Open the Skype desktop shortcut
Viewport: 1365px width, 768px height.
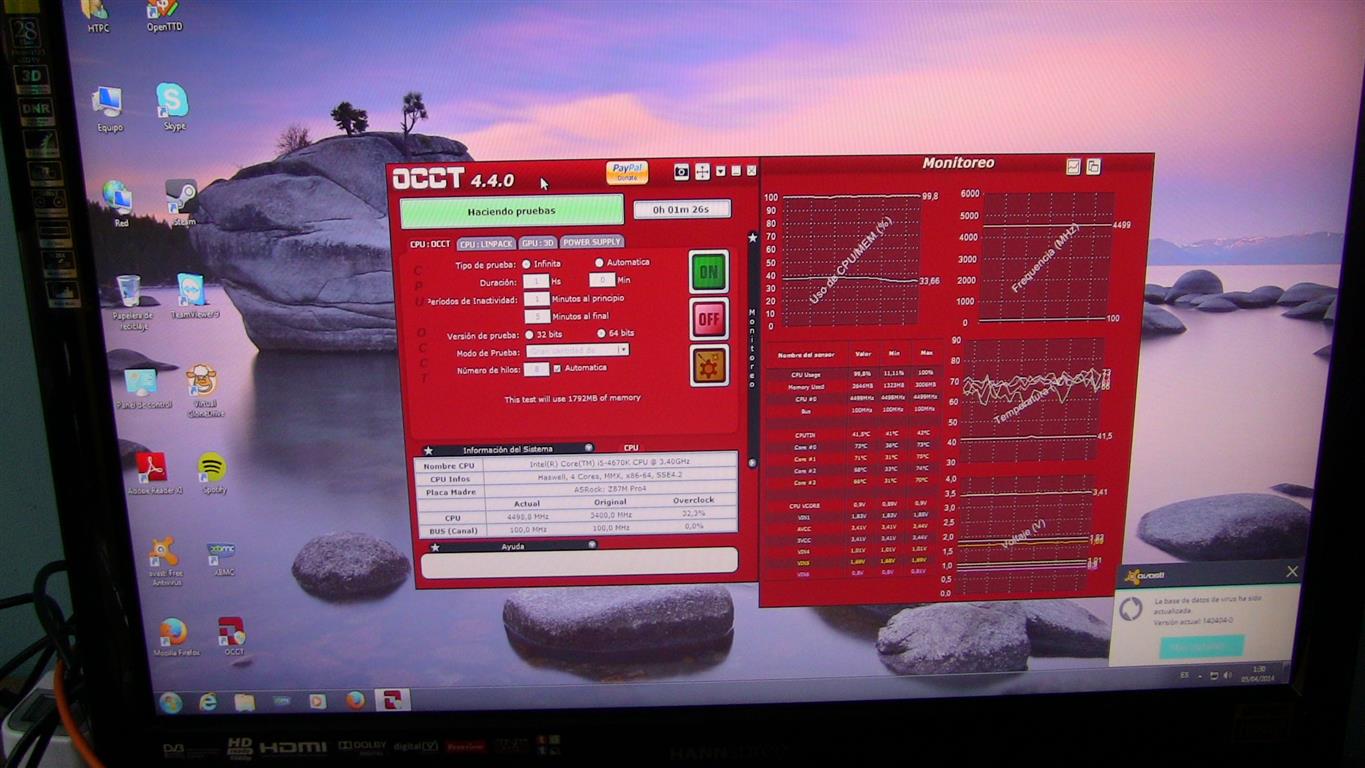coord(173,106)
